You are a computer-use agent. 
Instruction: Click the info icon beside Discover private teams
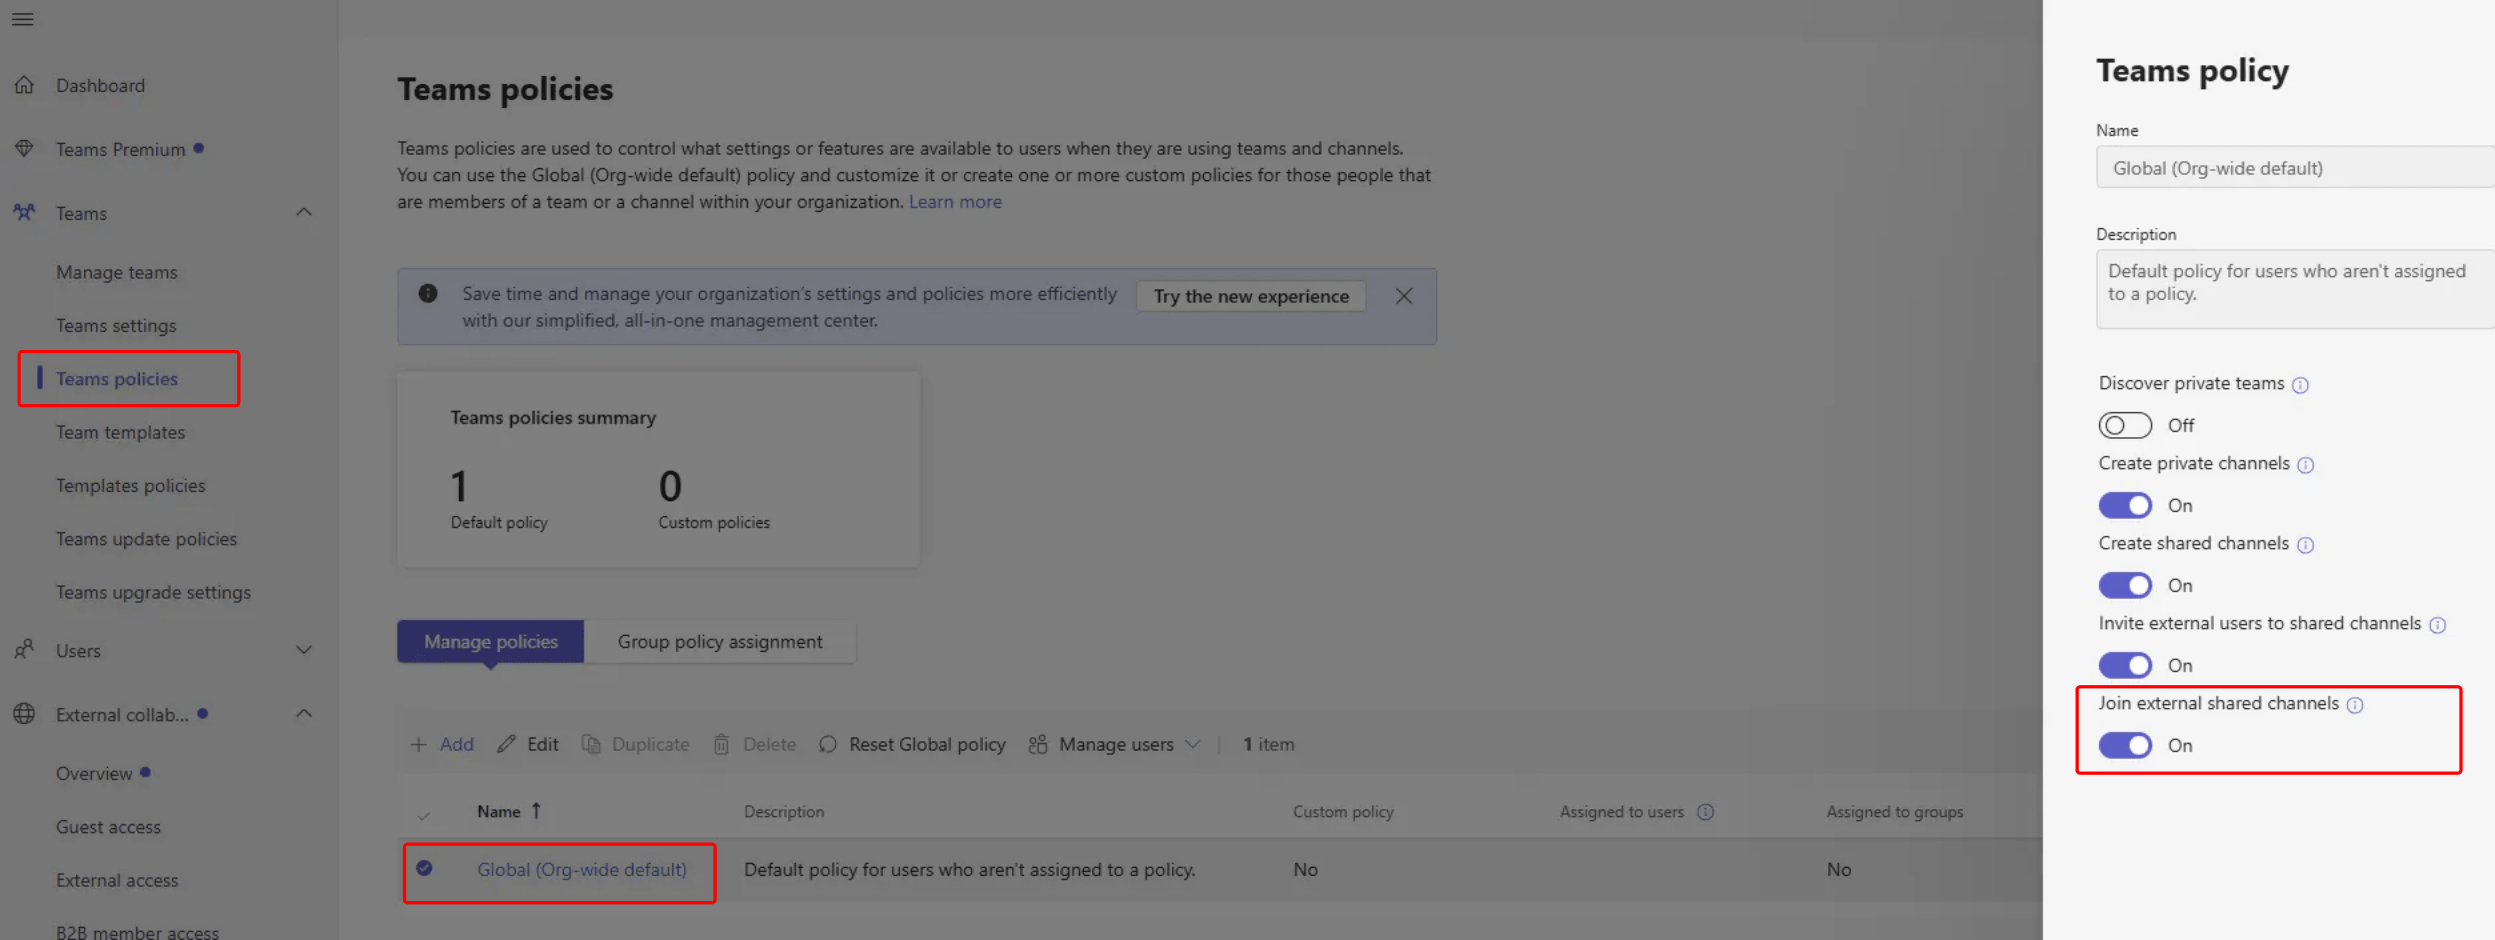pyautogui.click(x=2300, y=385)
